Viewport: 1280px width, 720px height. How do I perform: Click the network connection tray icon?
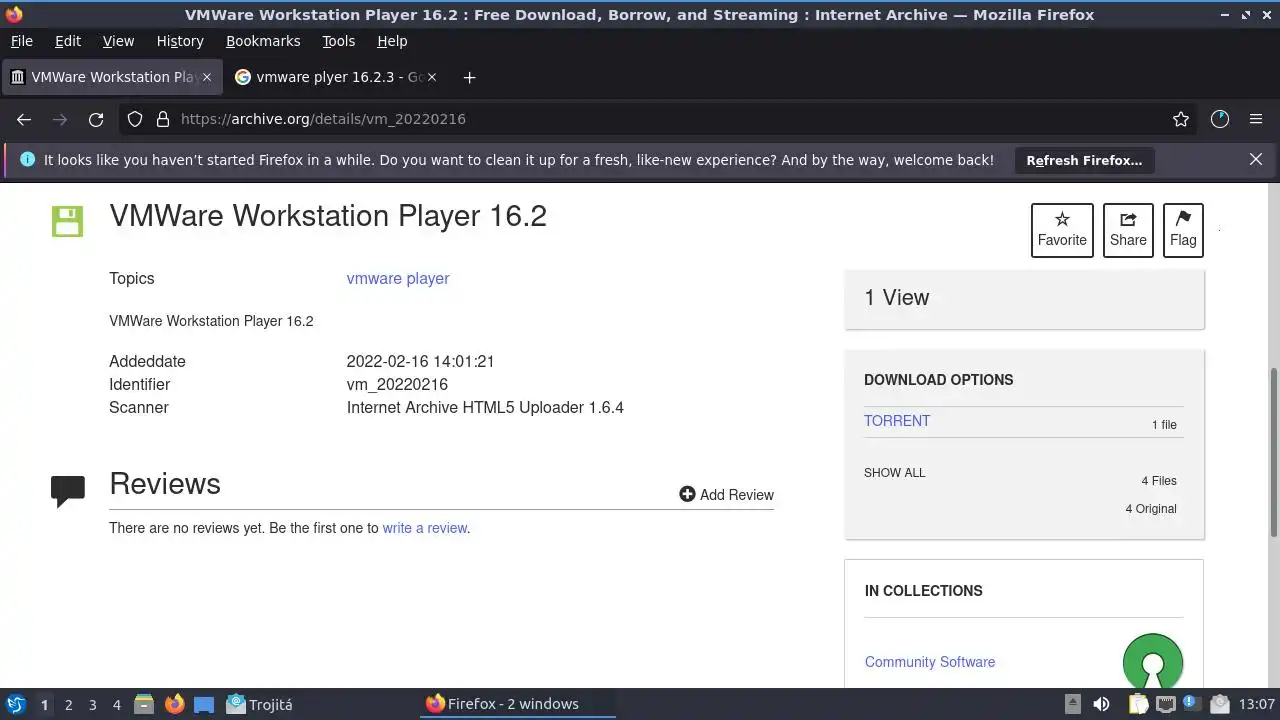[x=1166, y=704]
